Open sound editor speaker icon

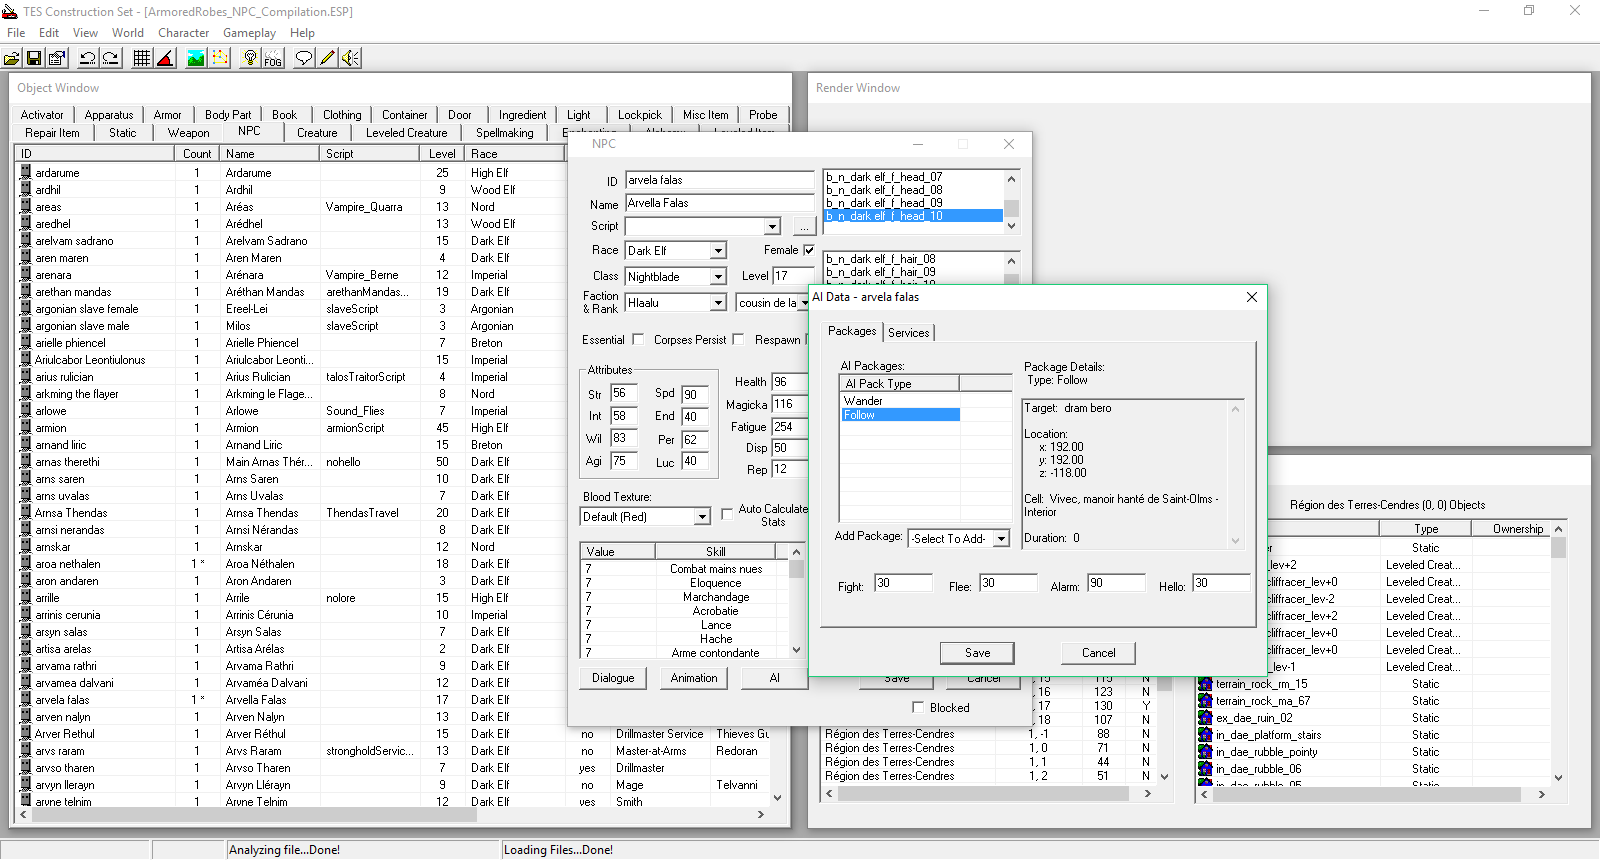(350, 58)
